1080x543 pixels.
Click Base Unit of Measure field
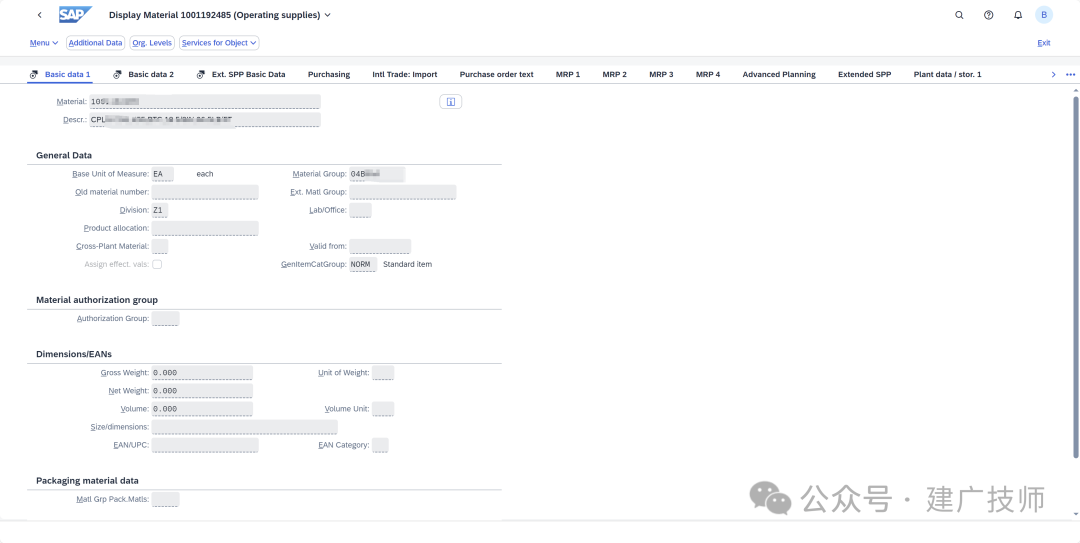click(163, 174)
